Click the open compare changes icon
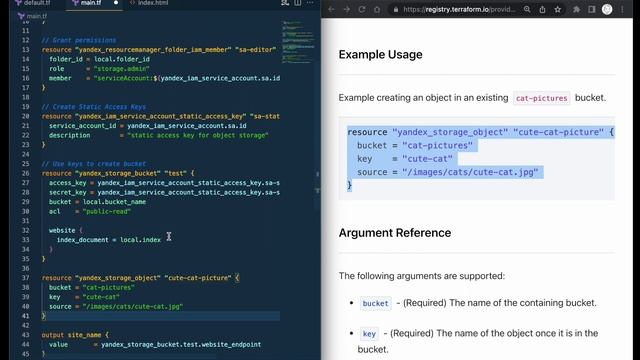 coord(285,3)
